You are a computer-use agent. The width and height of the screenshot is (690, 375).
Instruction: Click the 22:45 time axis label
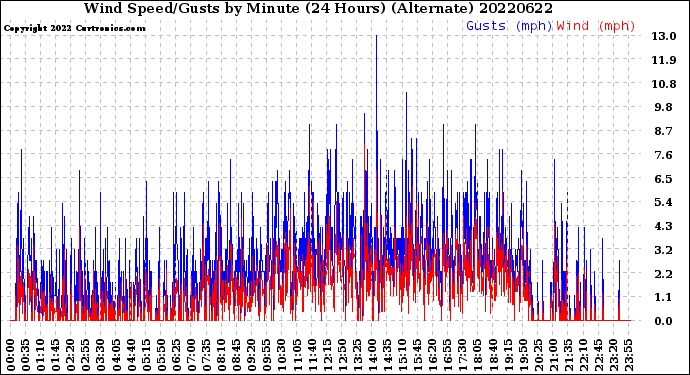(x=598, y=355)
